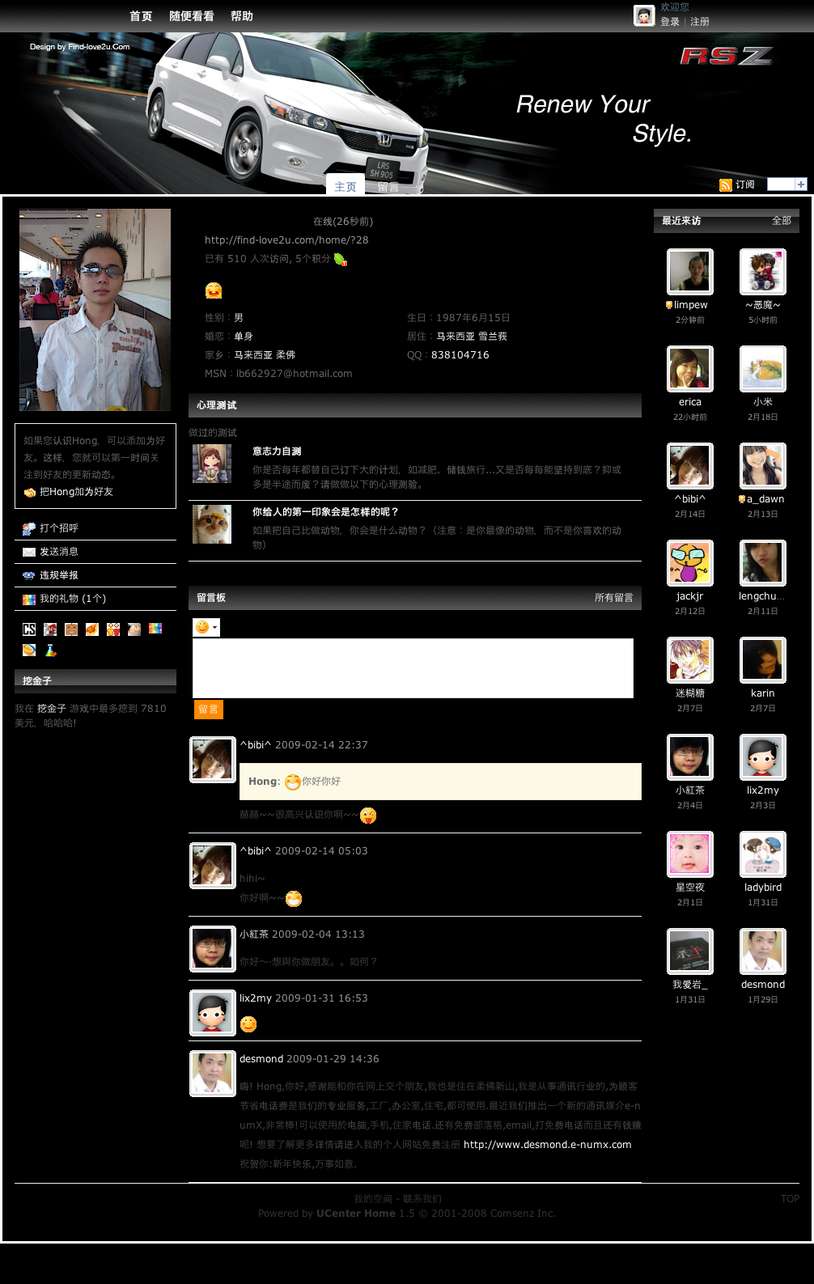Click the green credit leaf icon after 5个积分

[x=340, y=259]
